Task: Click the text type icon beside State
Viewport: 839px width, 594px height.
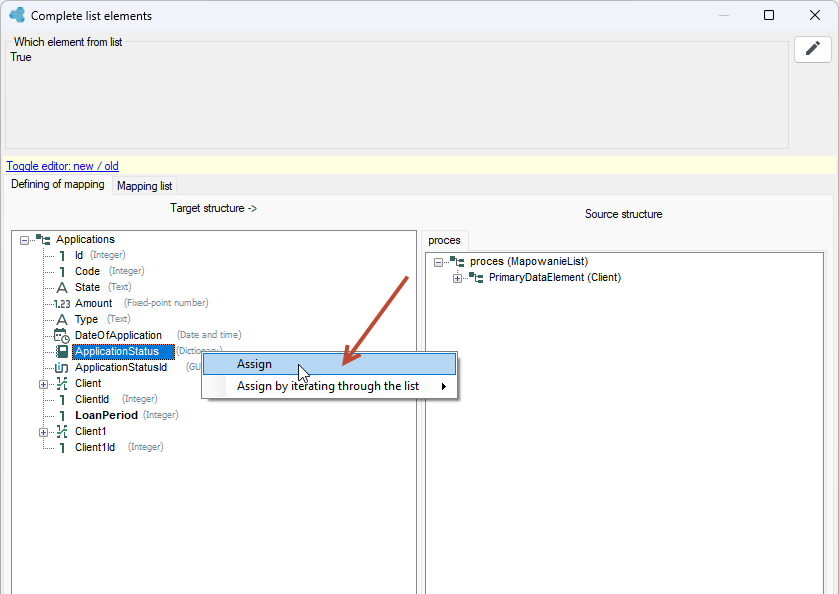Action: pyautogui.click(x=62, y=287)
